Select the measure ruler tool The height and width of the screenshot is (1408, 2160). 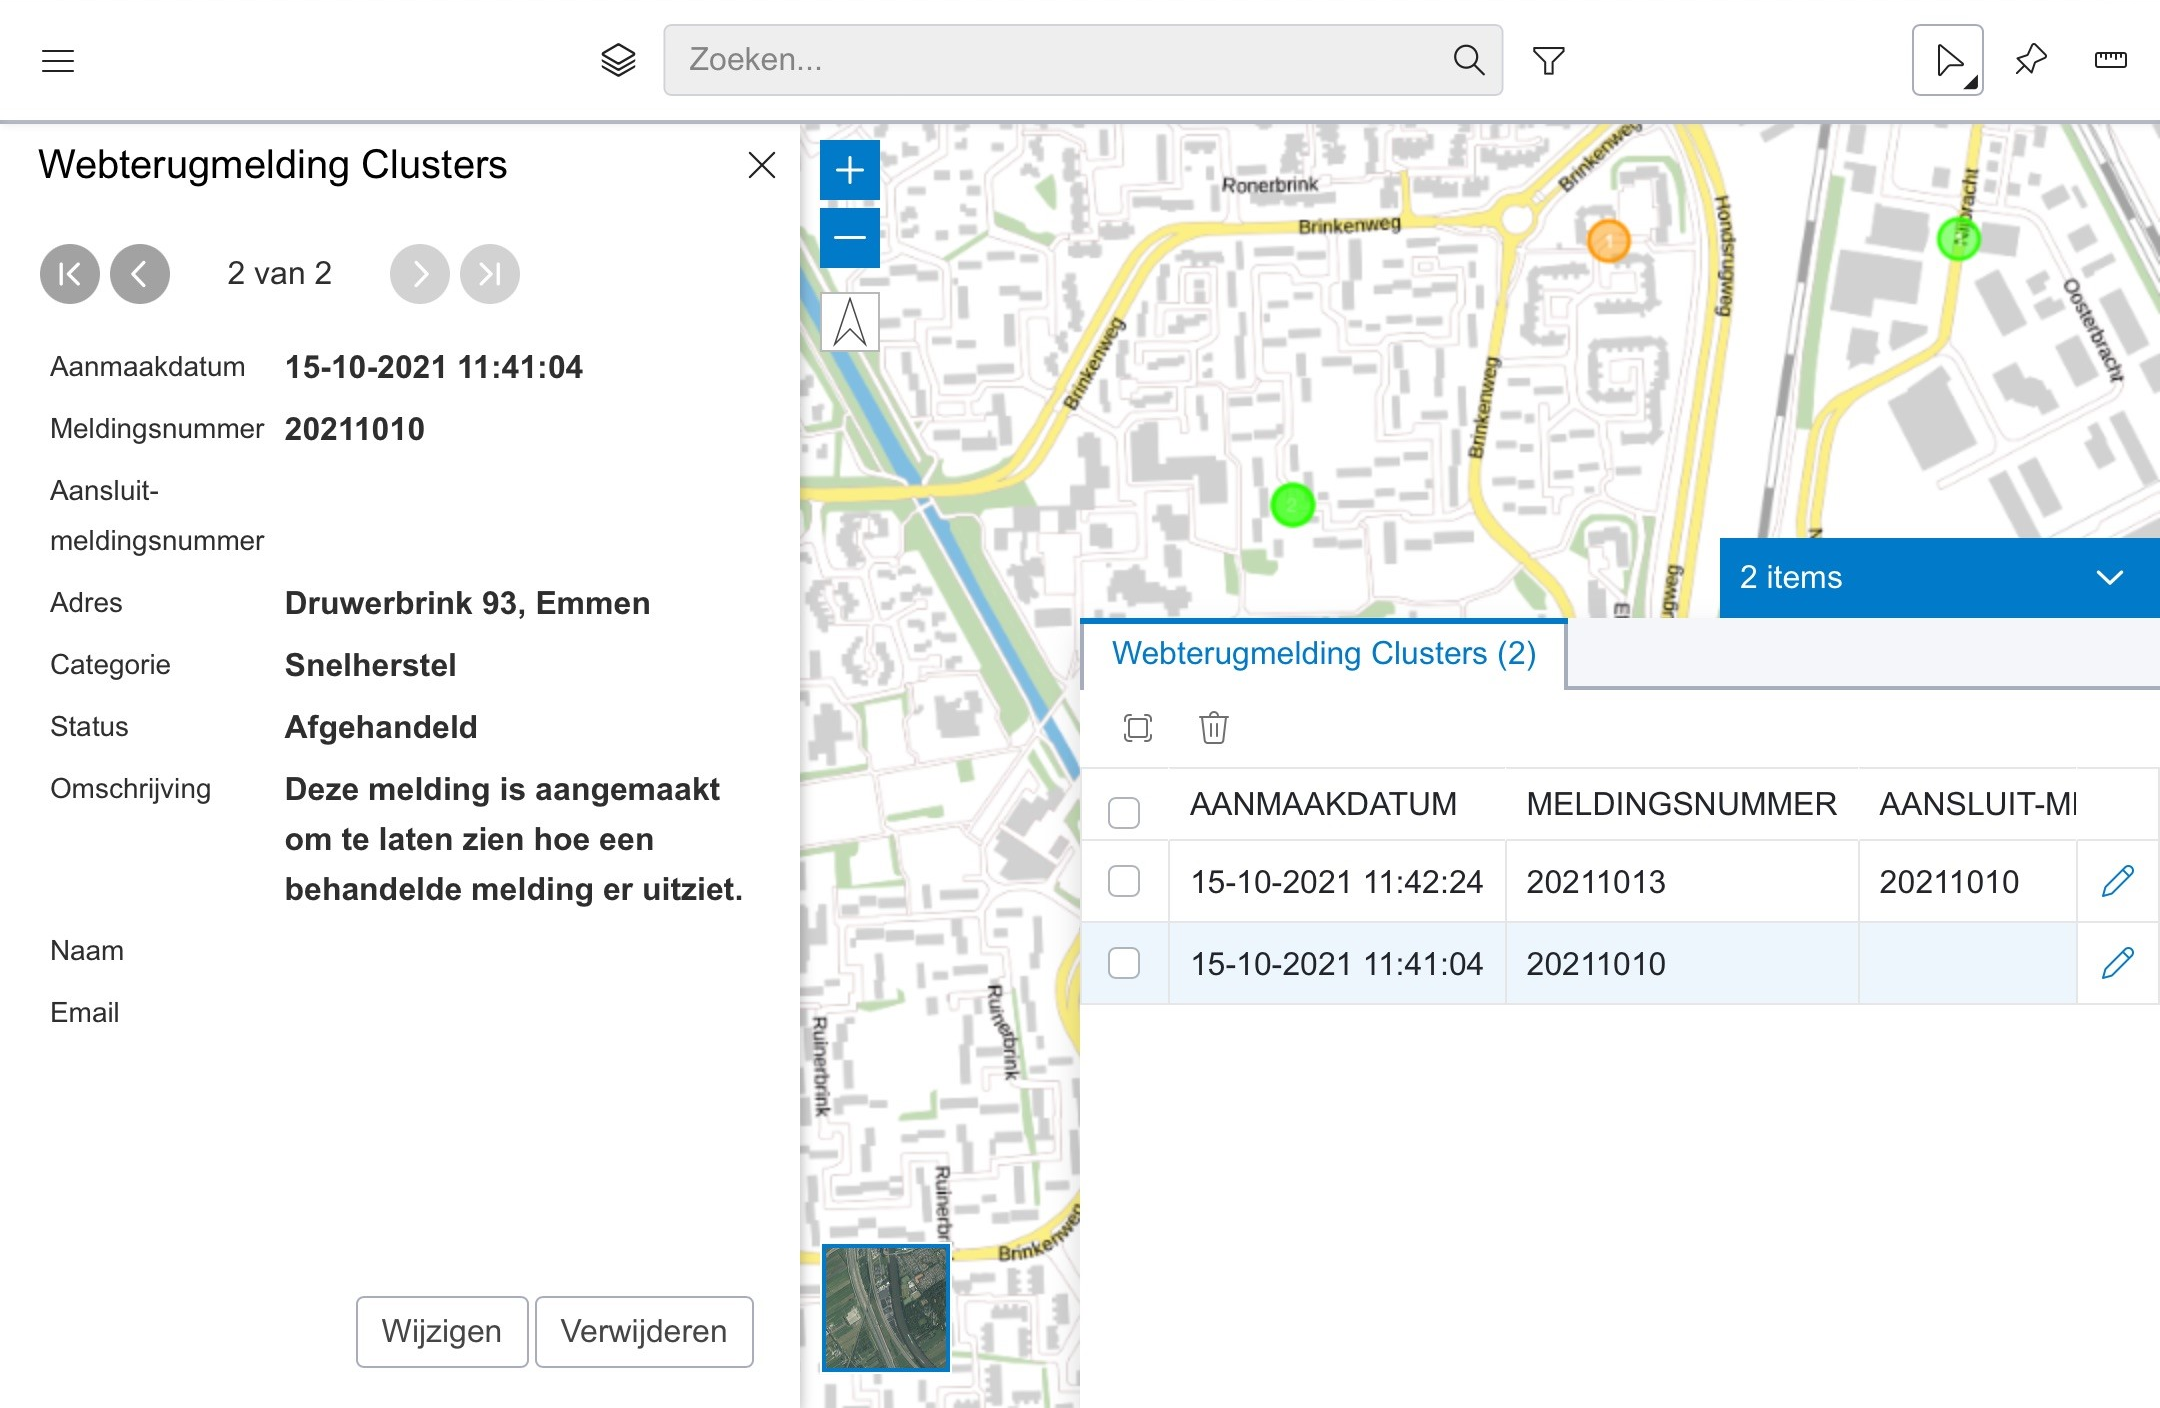[2110, 60]
